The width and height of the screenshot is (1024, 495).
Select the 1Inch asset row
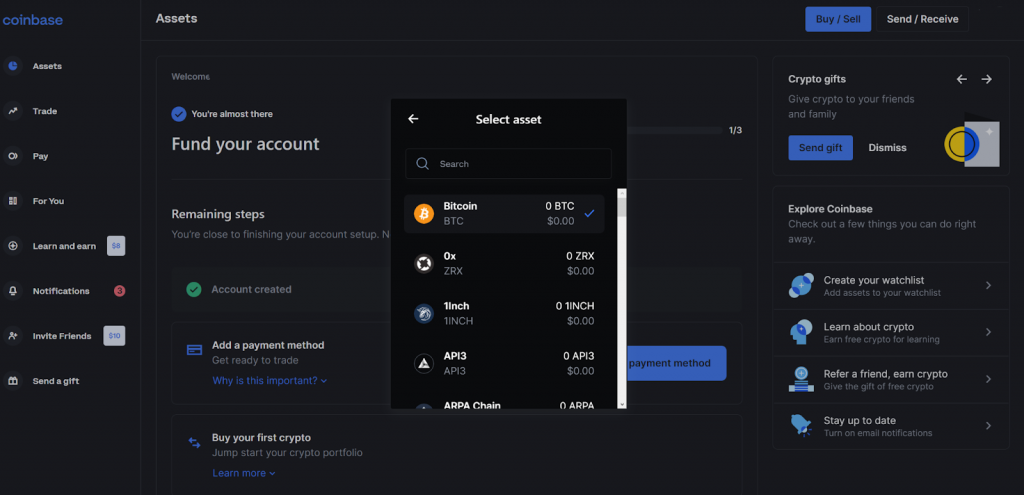click(504, 313)
